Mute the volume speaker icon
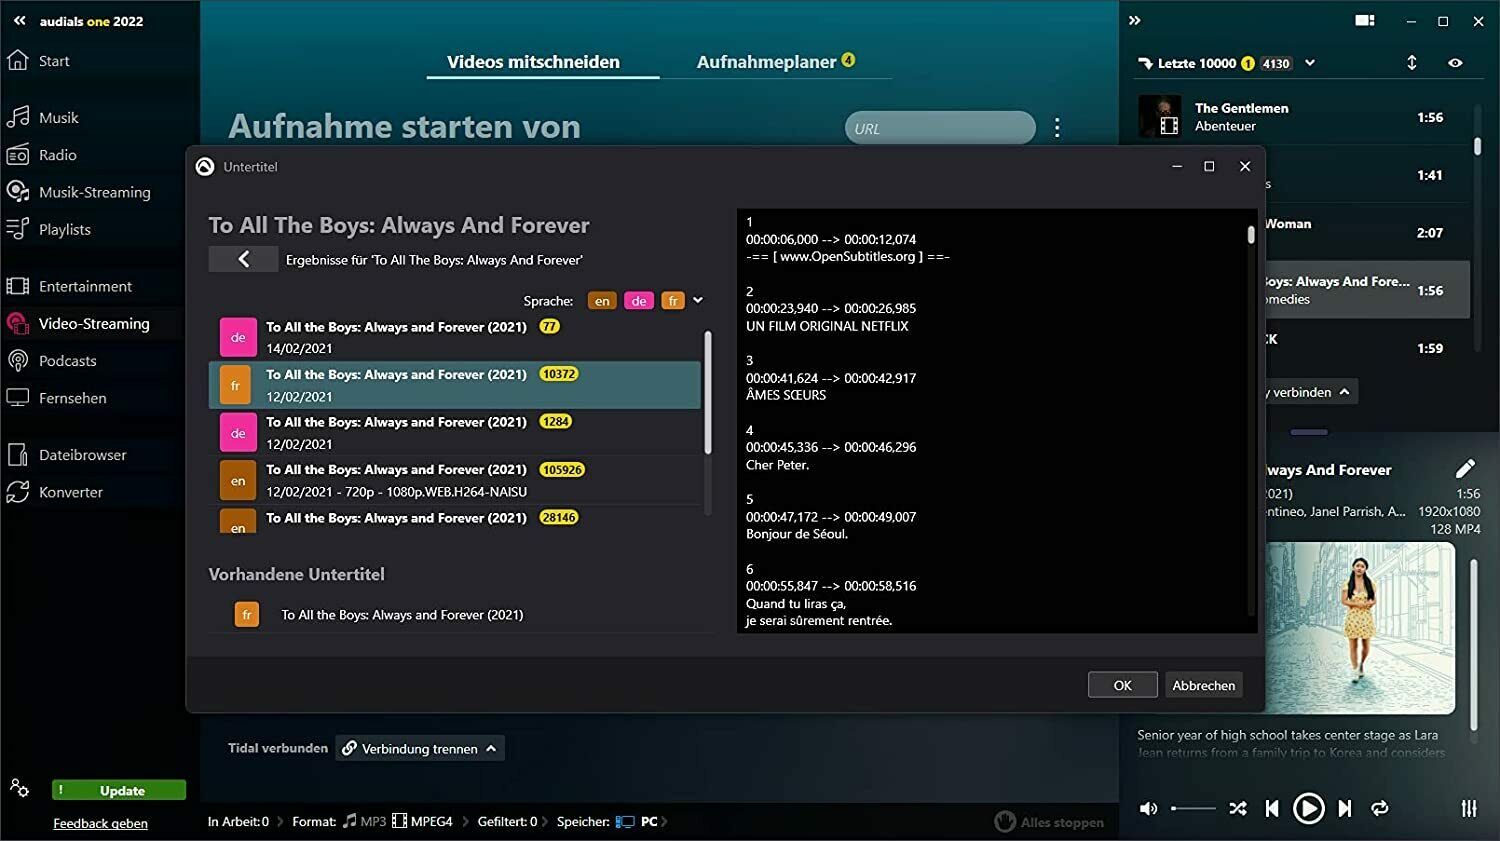The image size is (1500, 841). pos(1149,808)
